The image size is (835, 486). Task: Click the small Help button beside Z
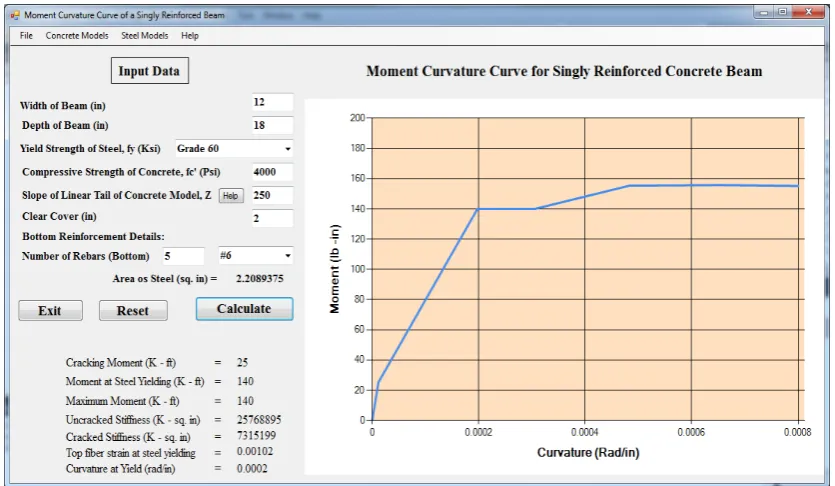[x=231, y=196]
